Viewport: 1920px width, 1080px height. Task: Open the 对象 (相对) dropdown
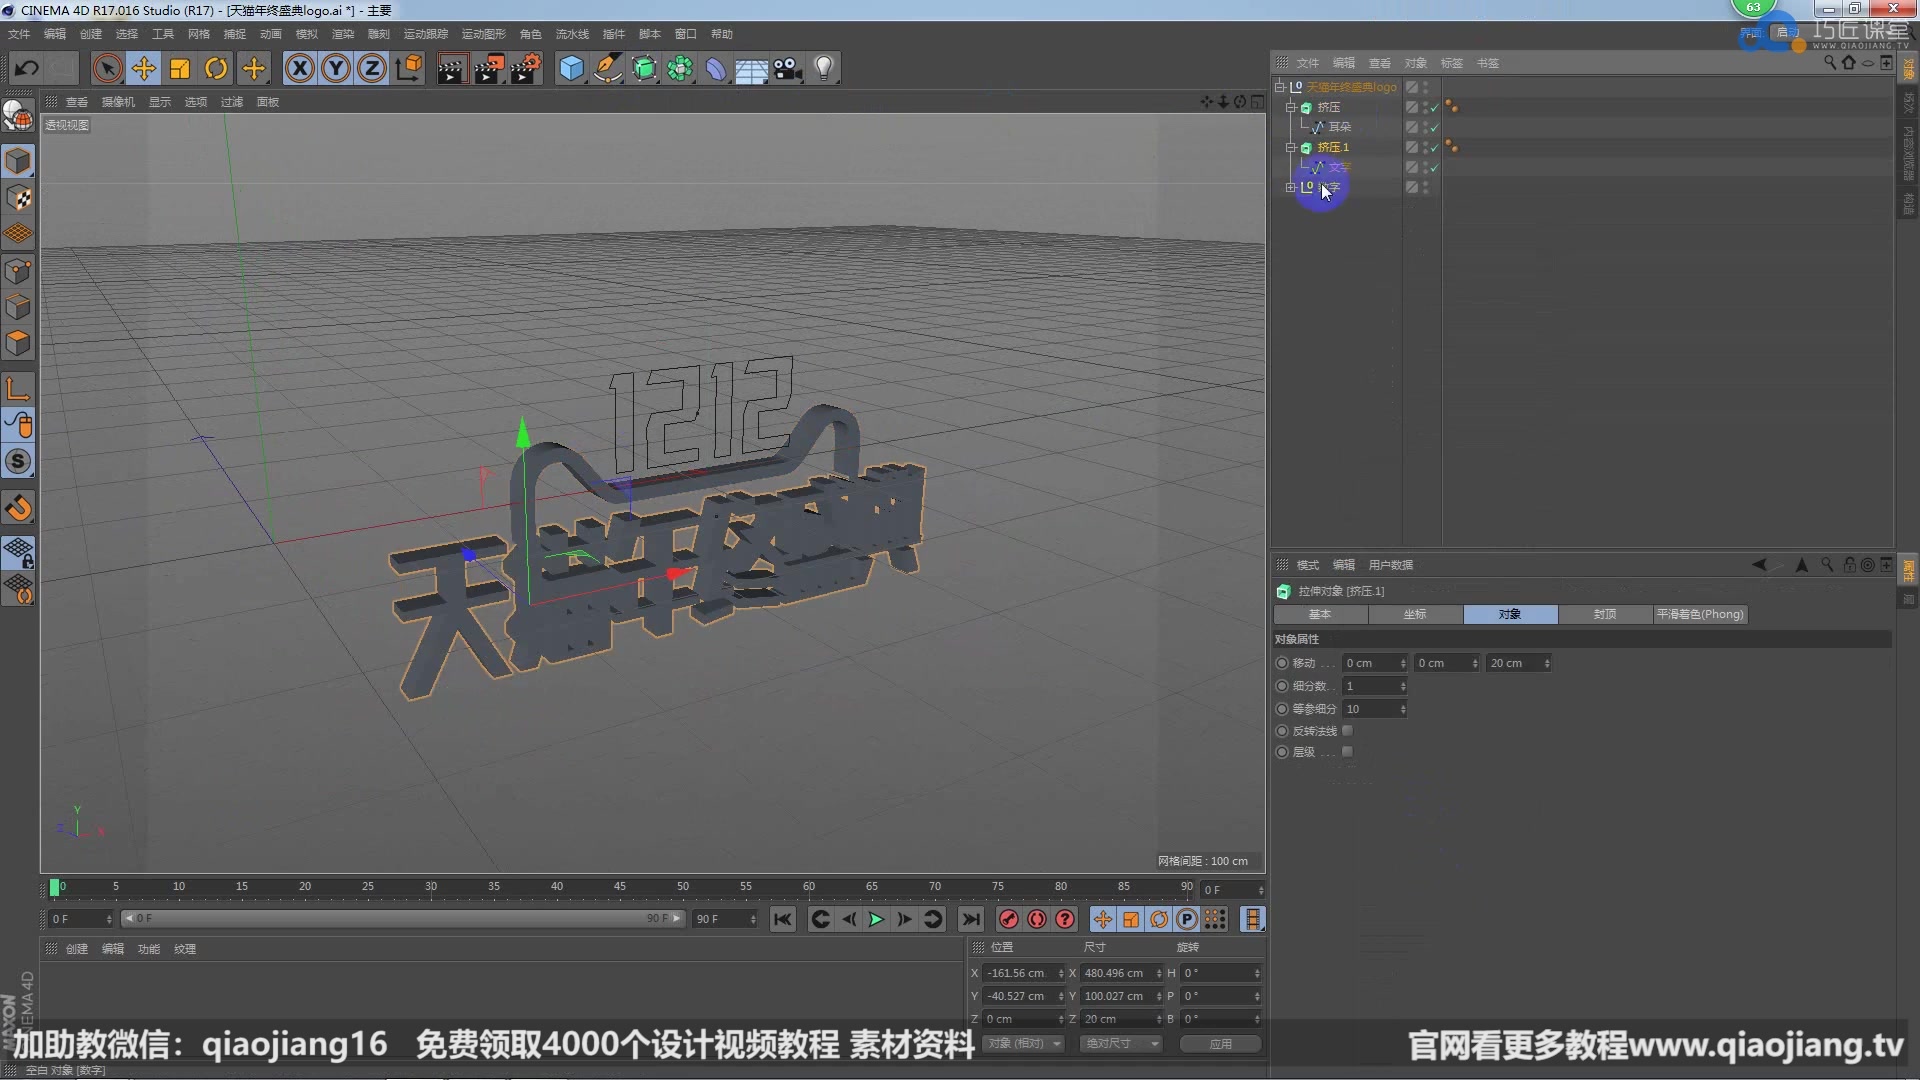click(1023, 1043)
